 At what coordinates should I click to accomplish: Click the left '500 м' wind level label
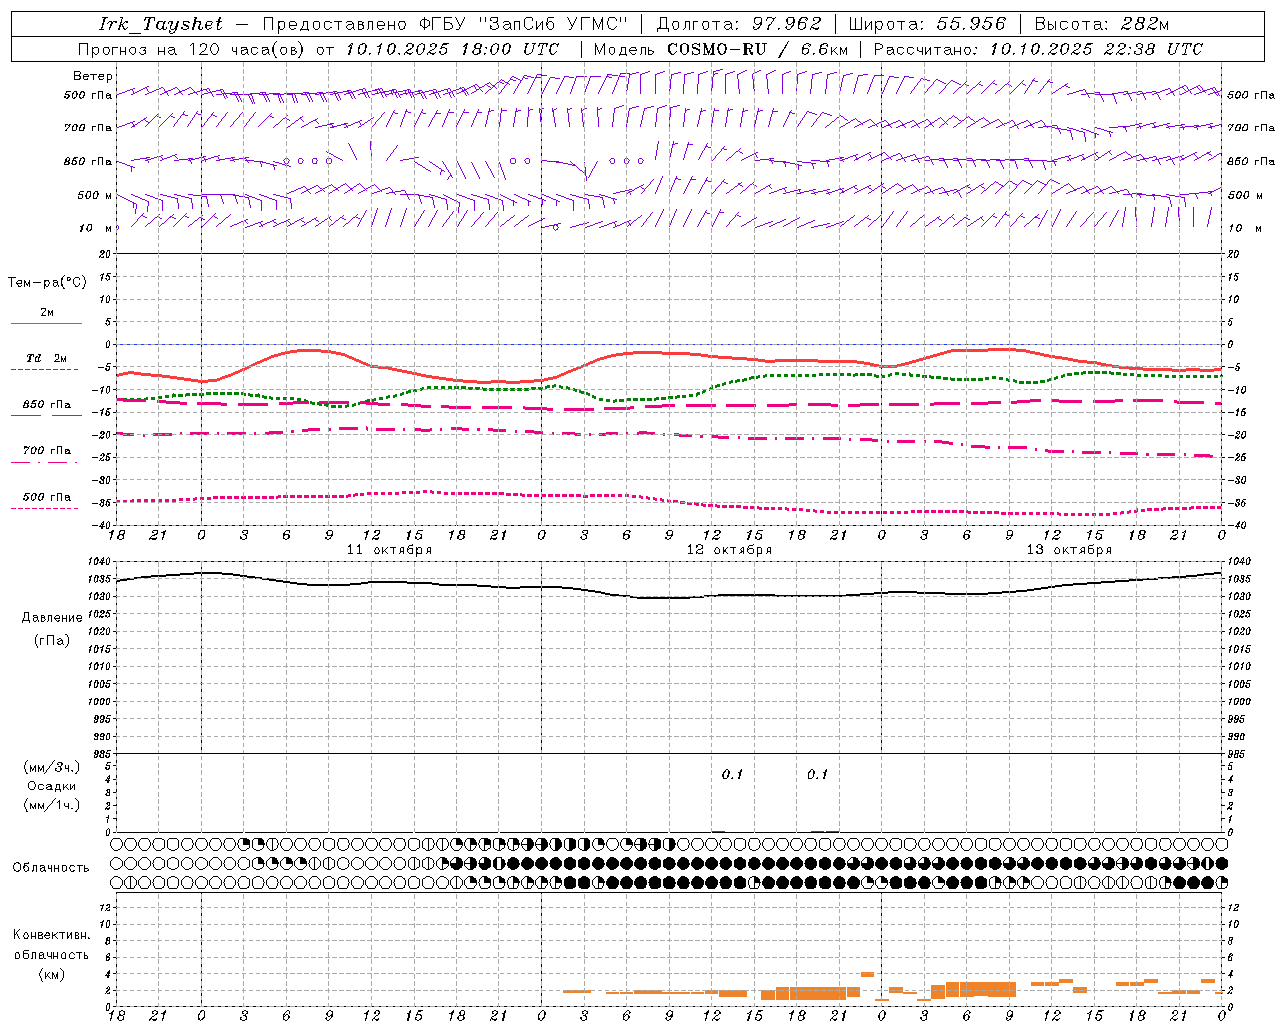click(x=95, y=195)
